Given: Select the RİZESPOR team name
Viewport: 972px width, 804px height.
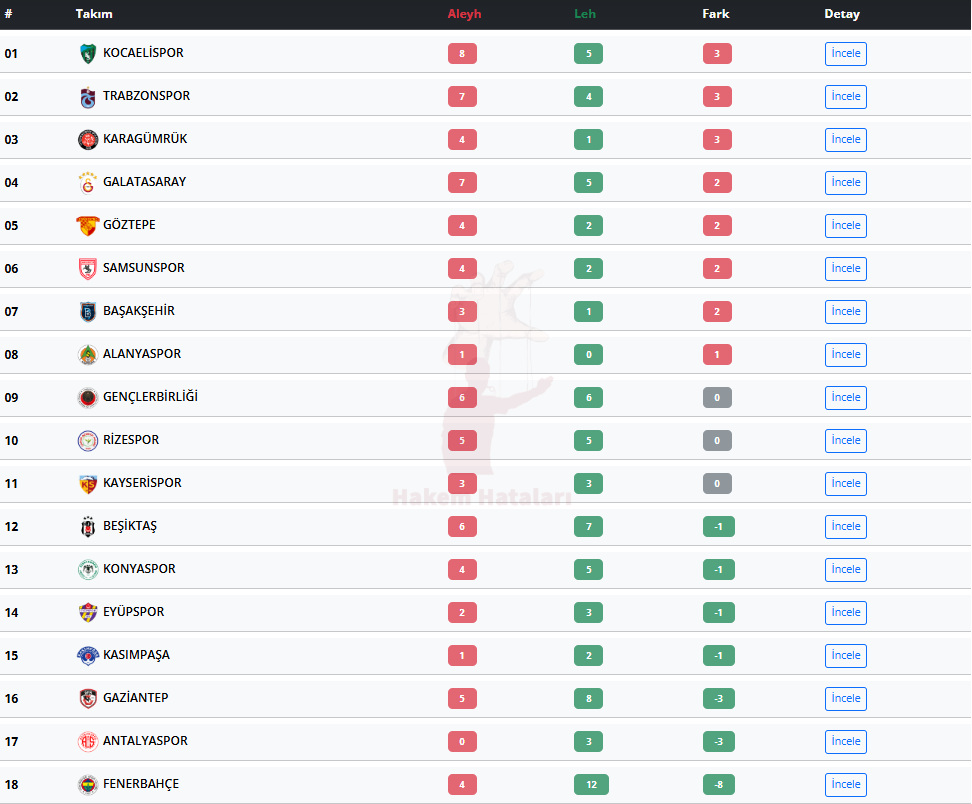Looking at the screenshot, I should point(131,440).
